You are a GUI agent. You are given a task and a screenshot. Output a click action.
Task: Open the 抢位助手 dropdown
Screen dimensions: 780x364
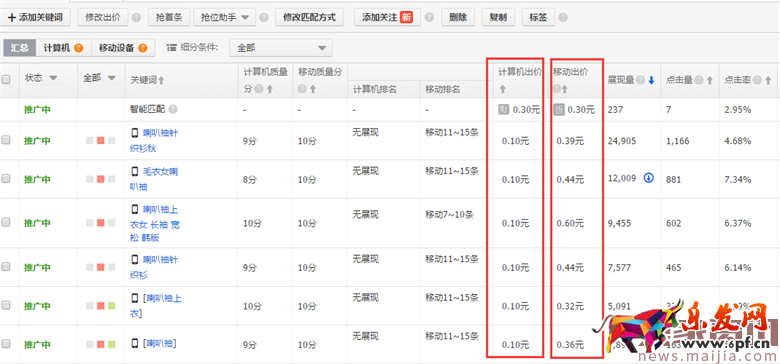click(225, 18)
